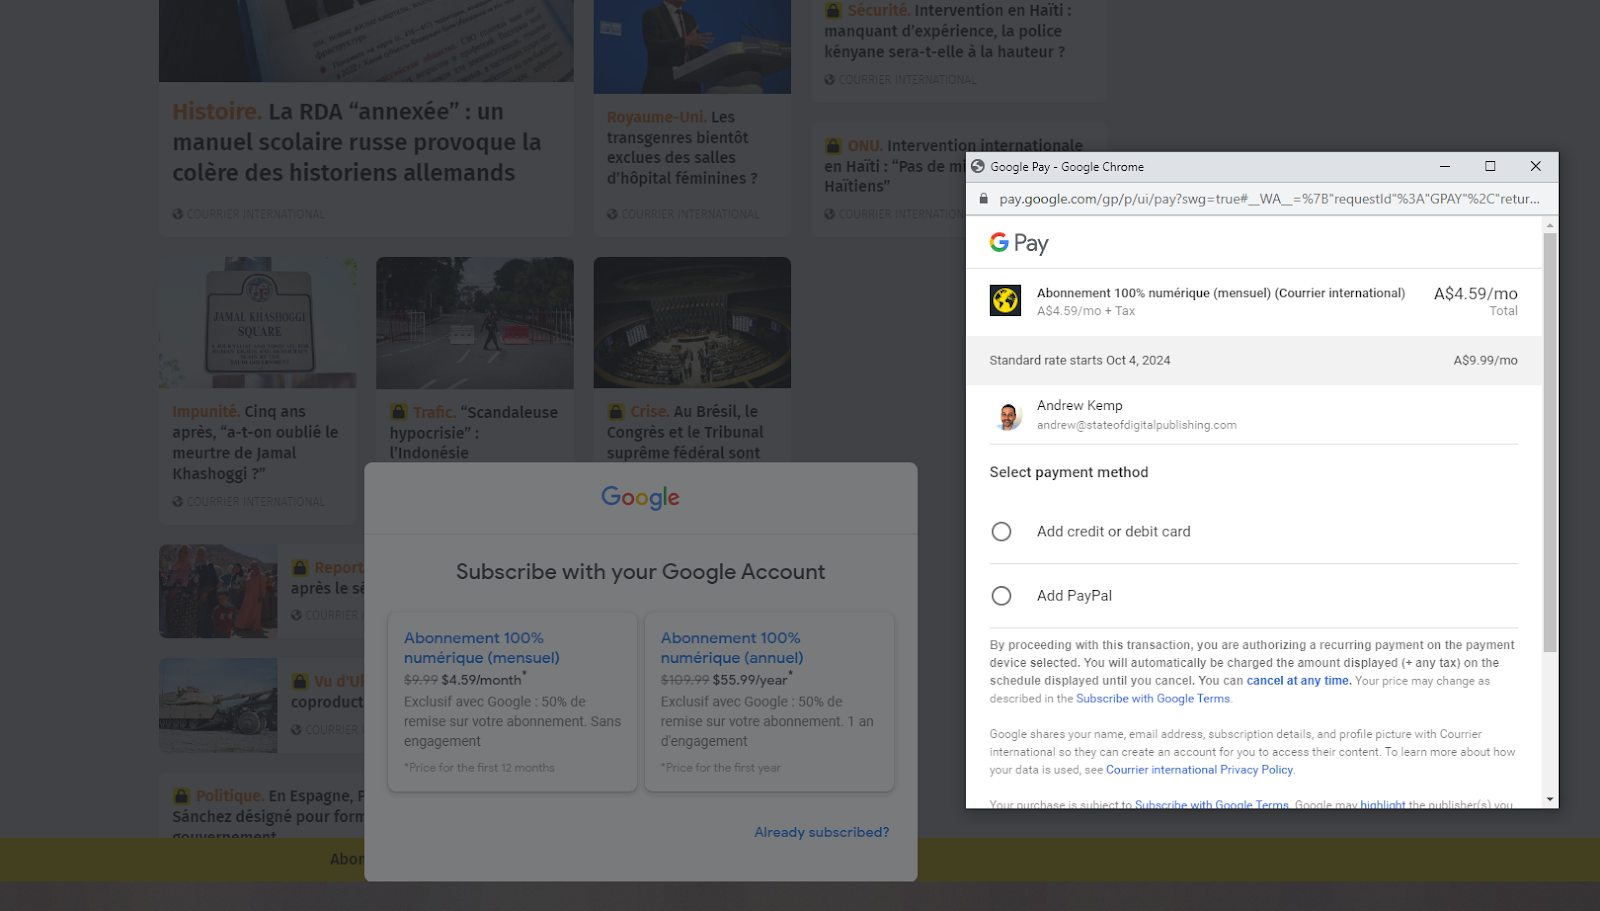Minimize the Google Pay window
Image resolution: width=1600 pixels, height=911 pixels.
1445,167
